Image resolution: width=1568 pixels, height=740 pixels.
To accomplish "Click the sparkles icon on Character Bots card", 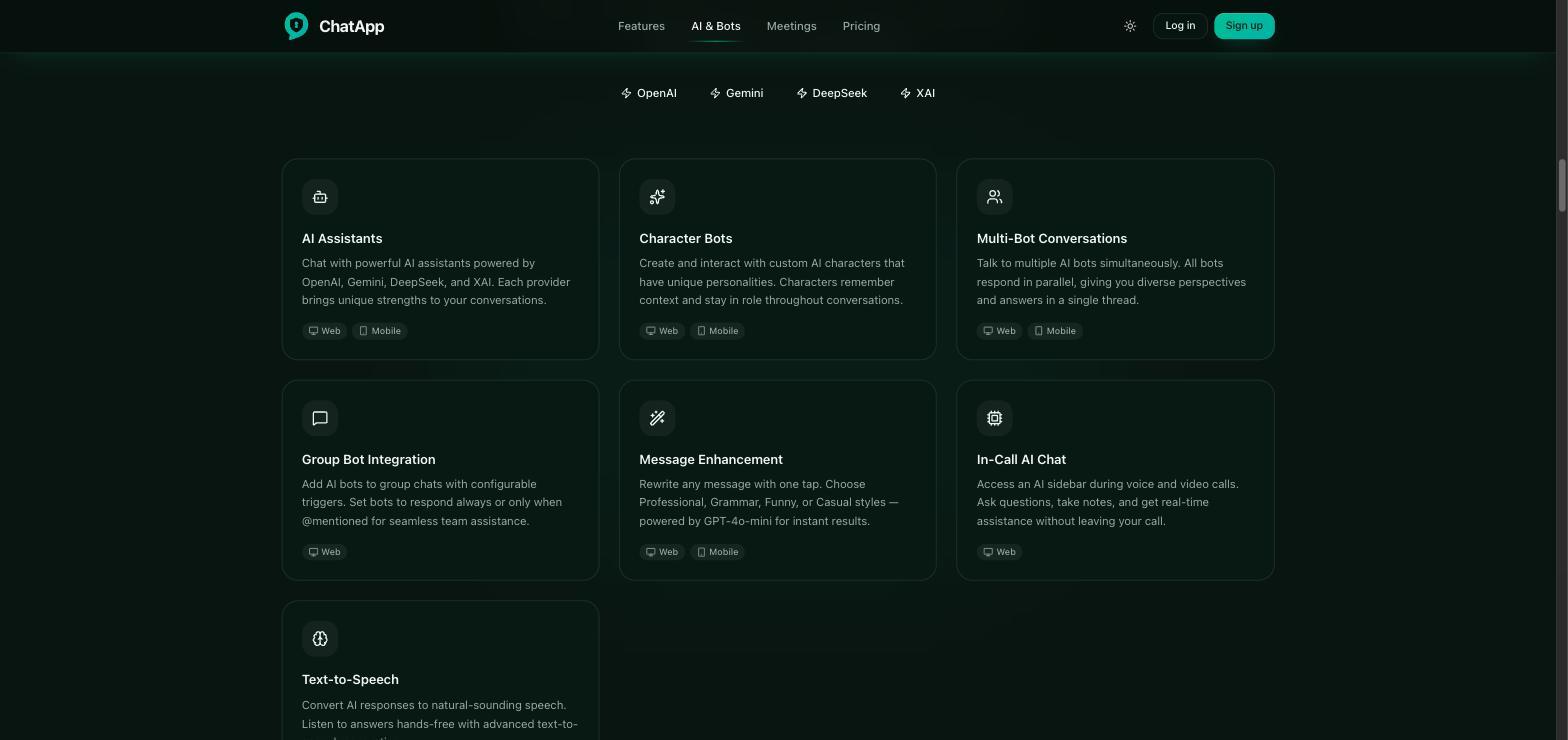I will click(x=657, y=197).
